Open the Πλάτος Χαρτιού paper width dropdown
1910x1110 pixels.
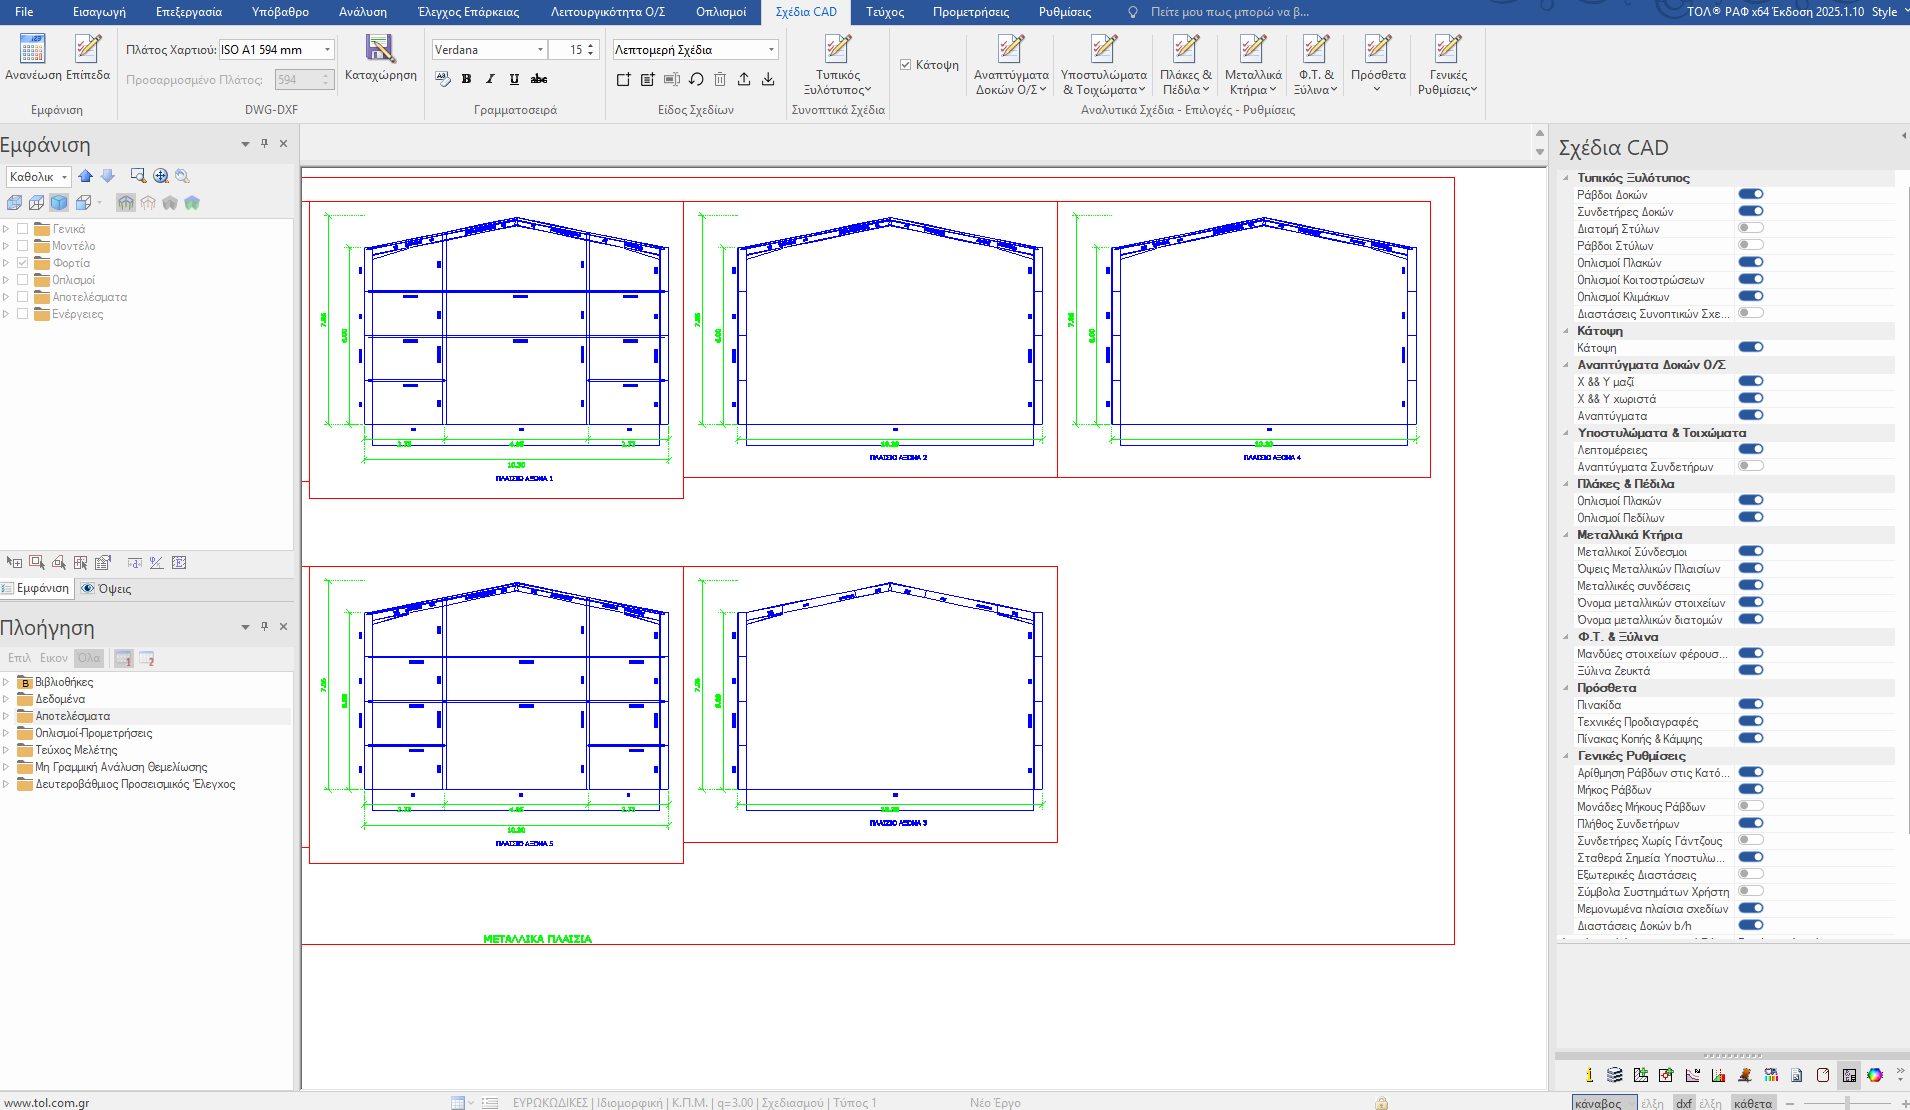327,50
